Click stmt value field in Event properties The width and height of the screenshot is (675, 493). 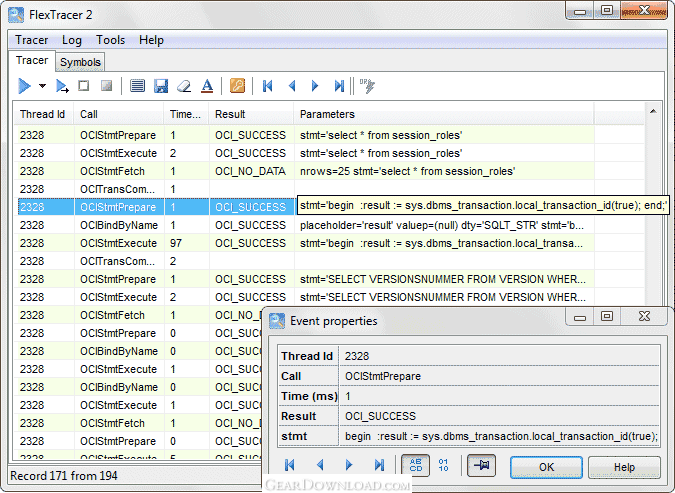coord(499,436)
